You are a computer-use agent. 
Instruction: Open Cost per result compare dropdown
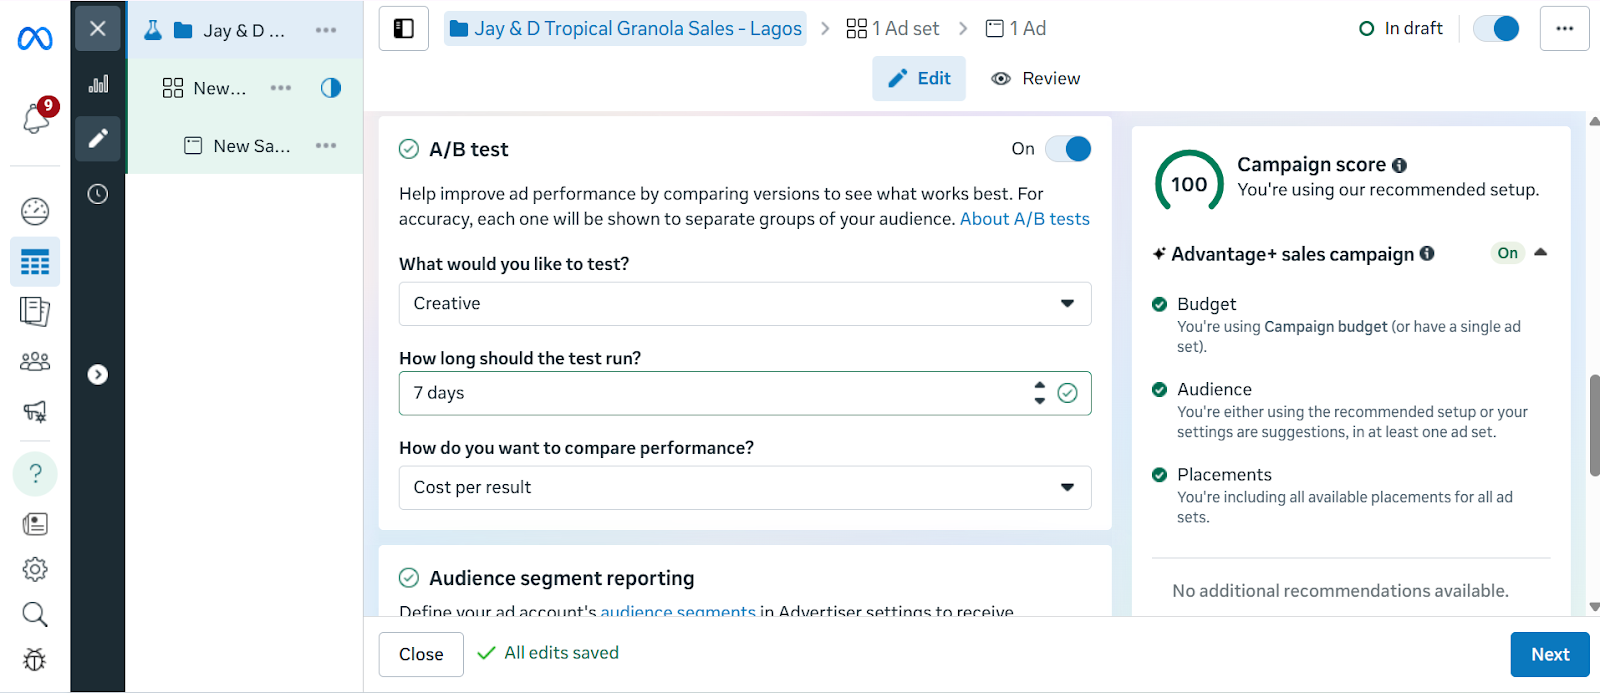pos(745,488)
